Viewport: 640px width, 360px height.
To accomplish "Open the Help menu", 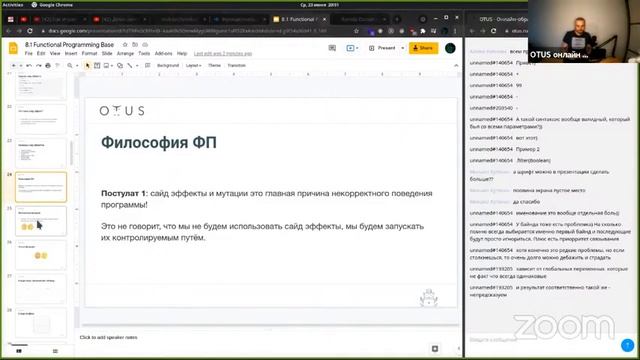I will [182, 53].
